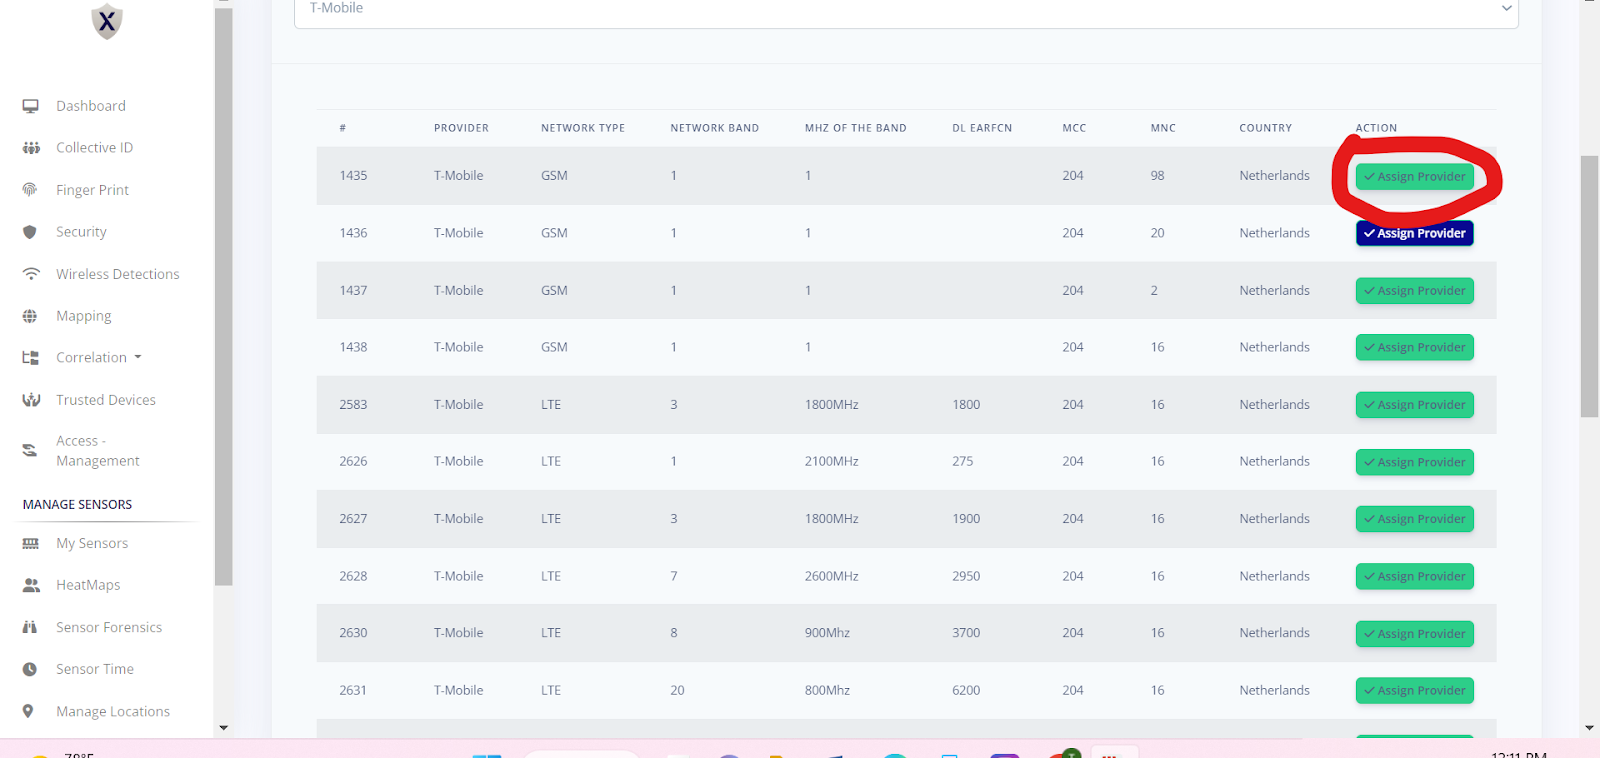1600x758 pixels.
Task: Click the NETWORK TYPE column header
Action: (x=583, y=128)
